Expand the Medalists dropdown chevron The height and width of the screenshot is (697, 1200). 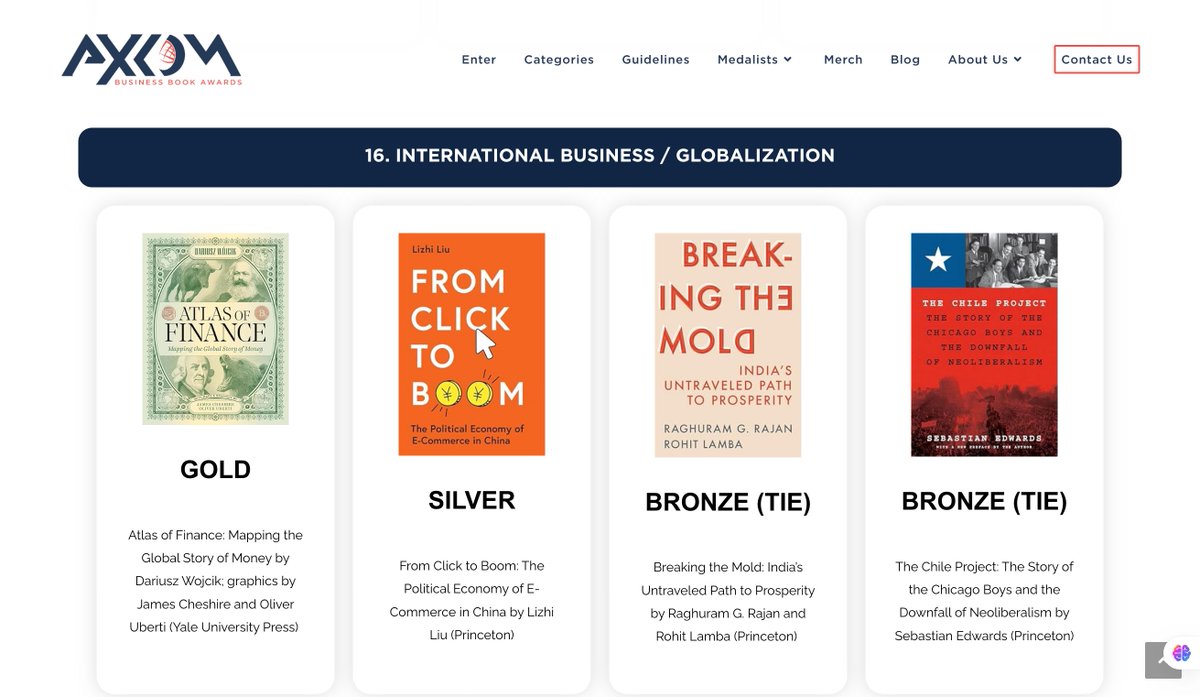pos(788,60)
